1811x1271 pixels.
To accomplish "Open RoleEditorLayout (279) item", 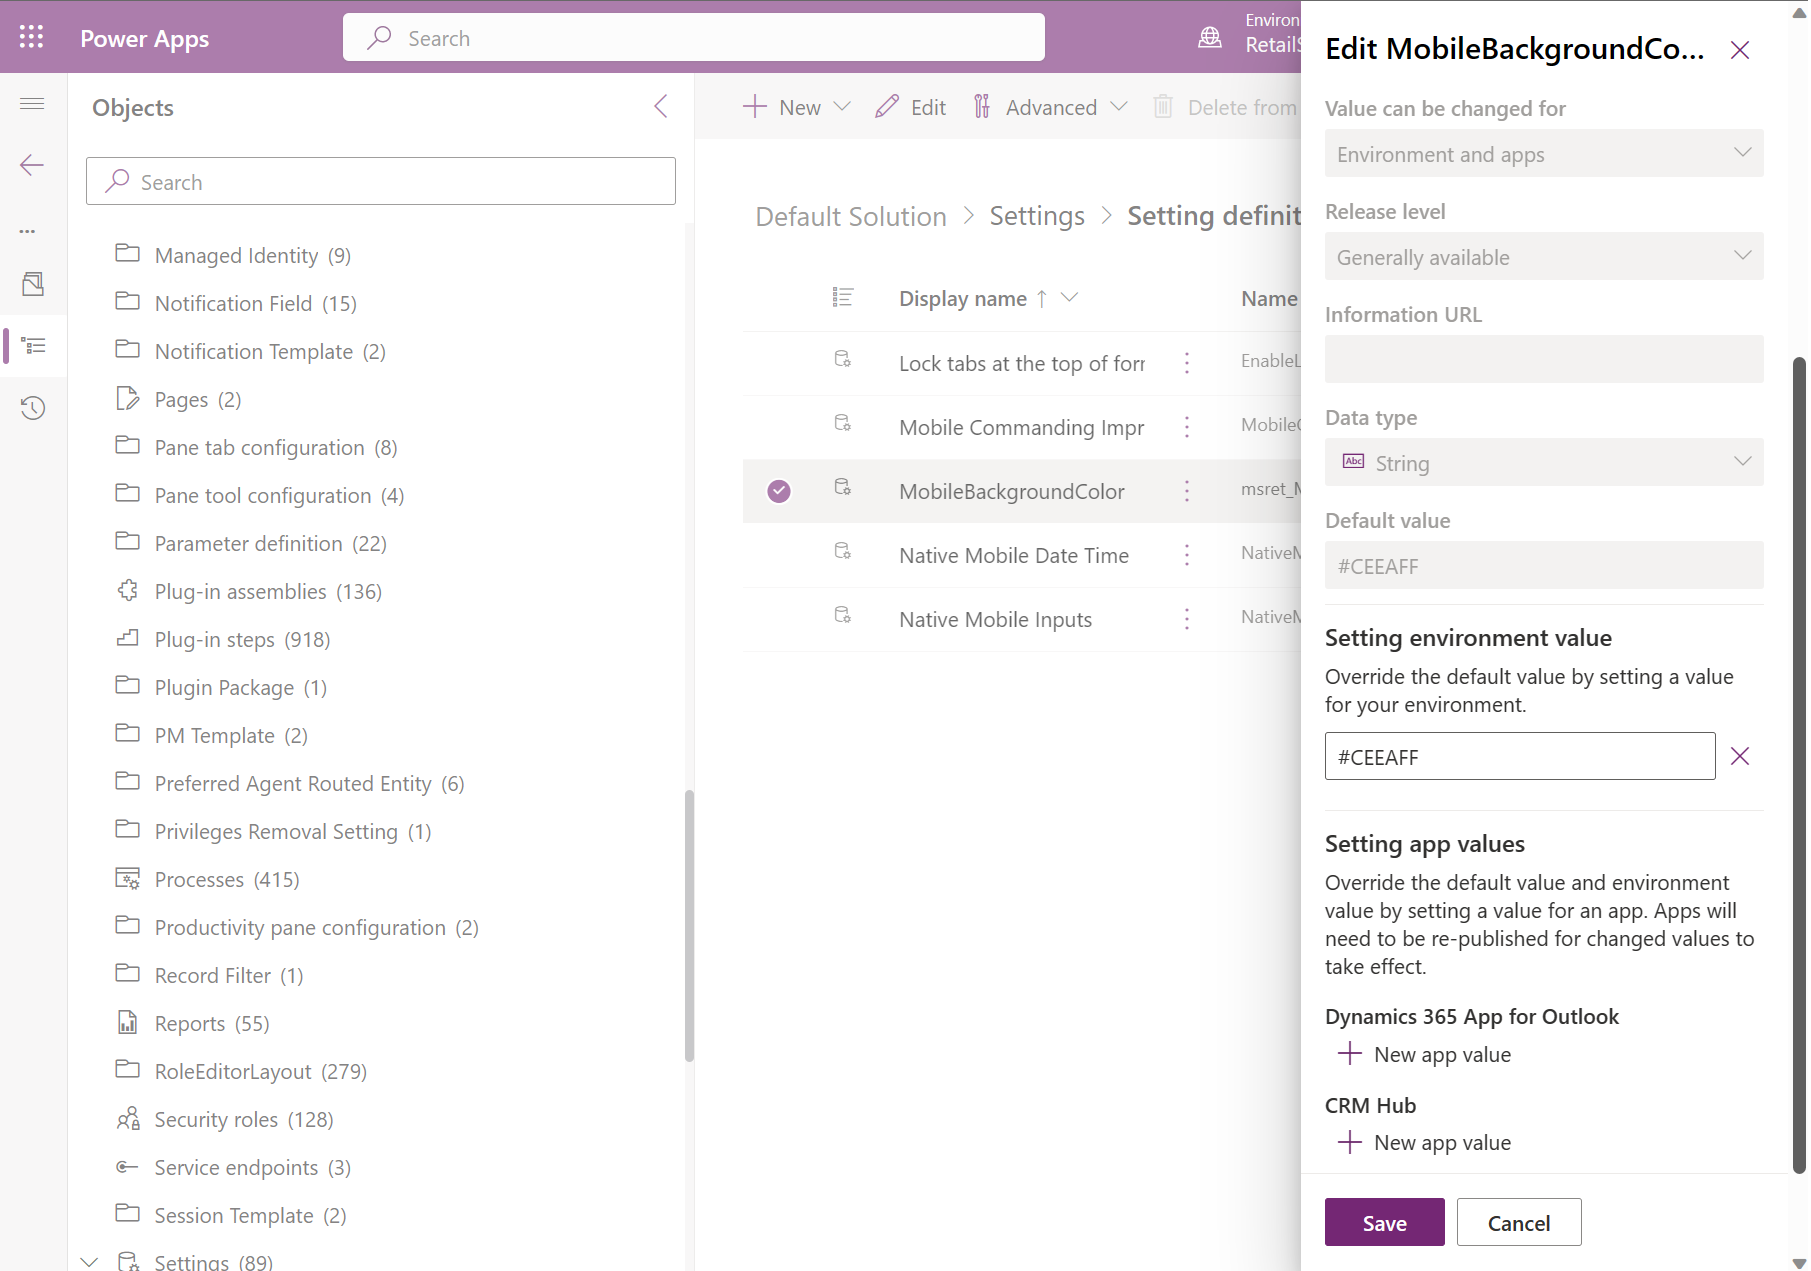I will tap(261, 1071).
